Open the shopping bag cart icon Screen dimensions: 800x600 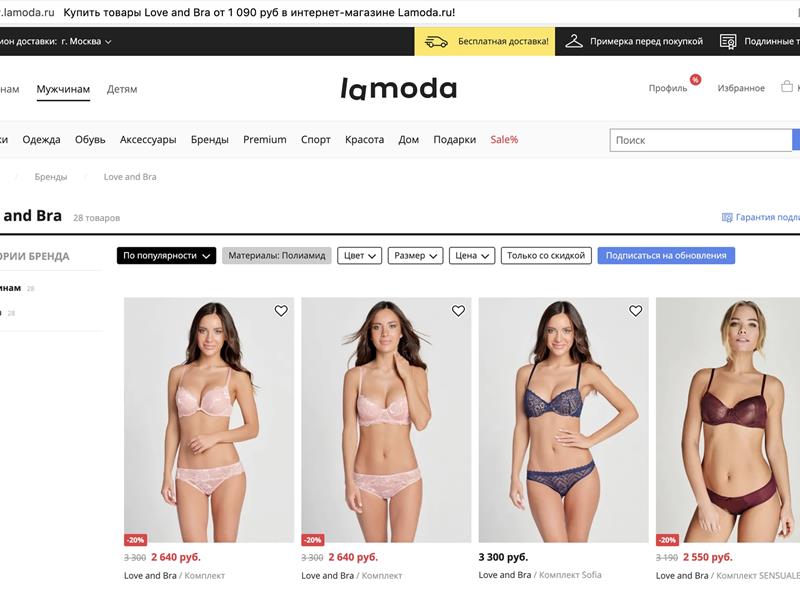pyautogui.click(x=787, y=86)
